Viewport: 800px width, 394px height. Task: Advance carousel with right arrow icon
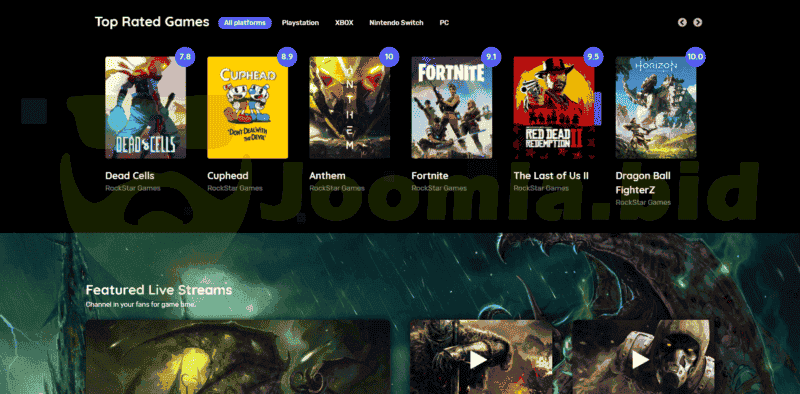click(x=697, y=22)
